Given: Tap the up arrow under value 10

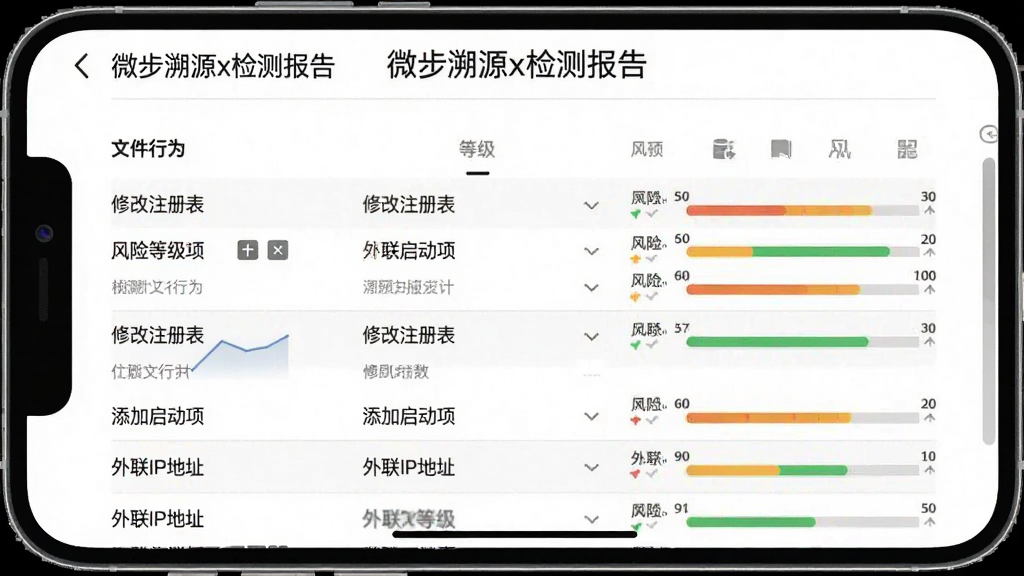Looking at the screenshot, I should (x=929, y=470).
